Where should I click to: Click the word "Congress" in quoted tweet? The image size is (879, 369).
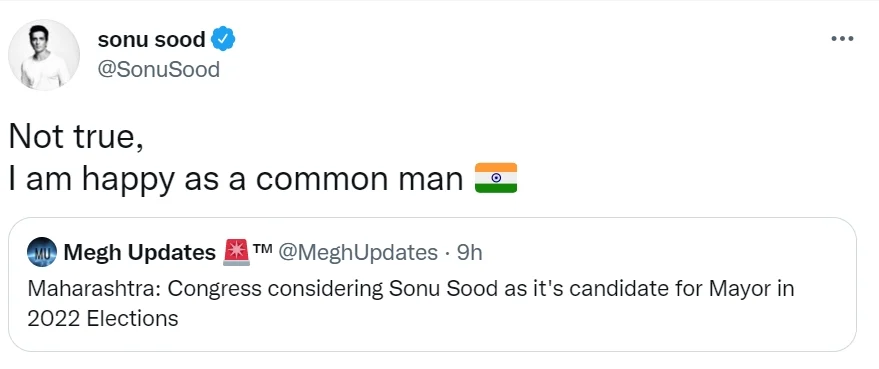tap(215, 290)
